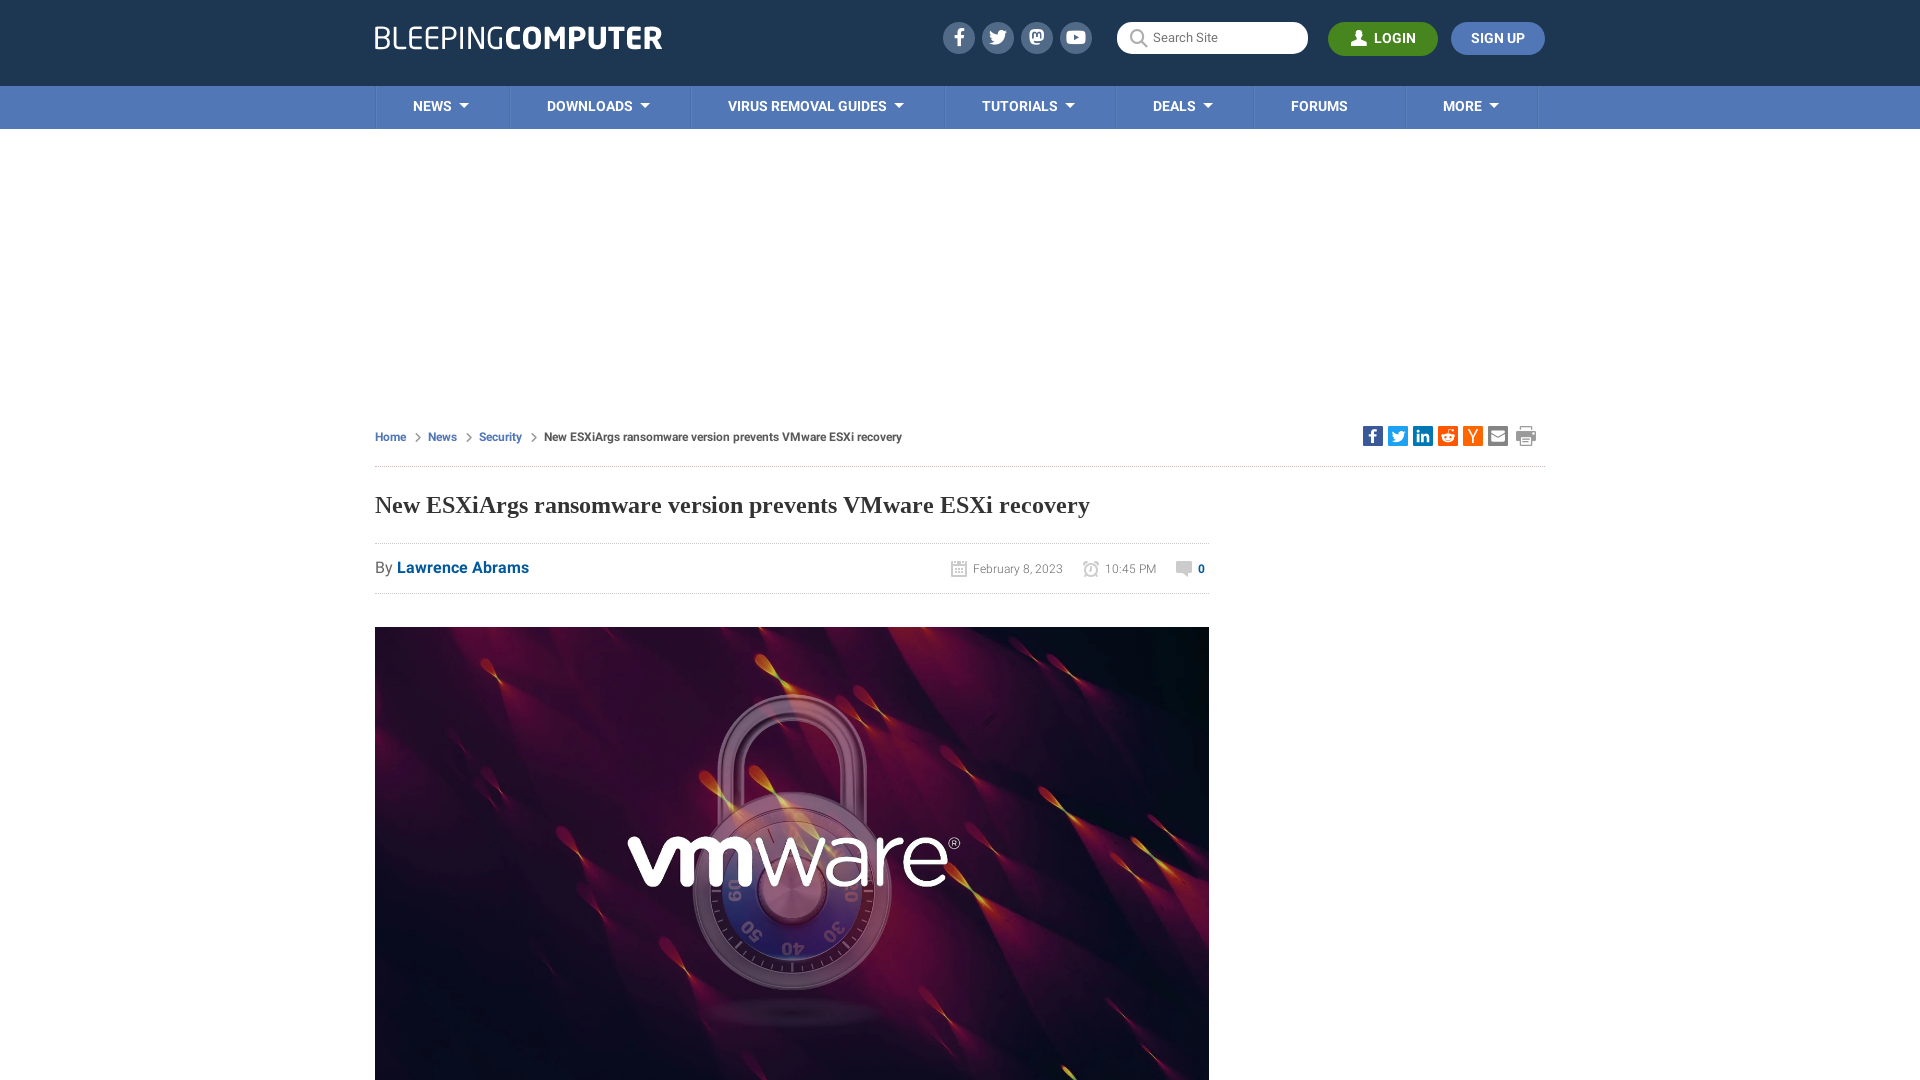The width and height of the screenshot is (1920, 1080).
Task: Click the Email share icon
Action: point(1497,435)
